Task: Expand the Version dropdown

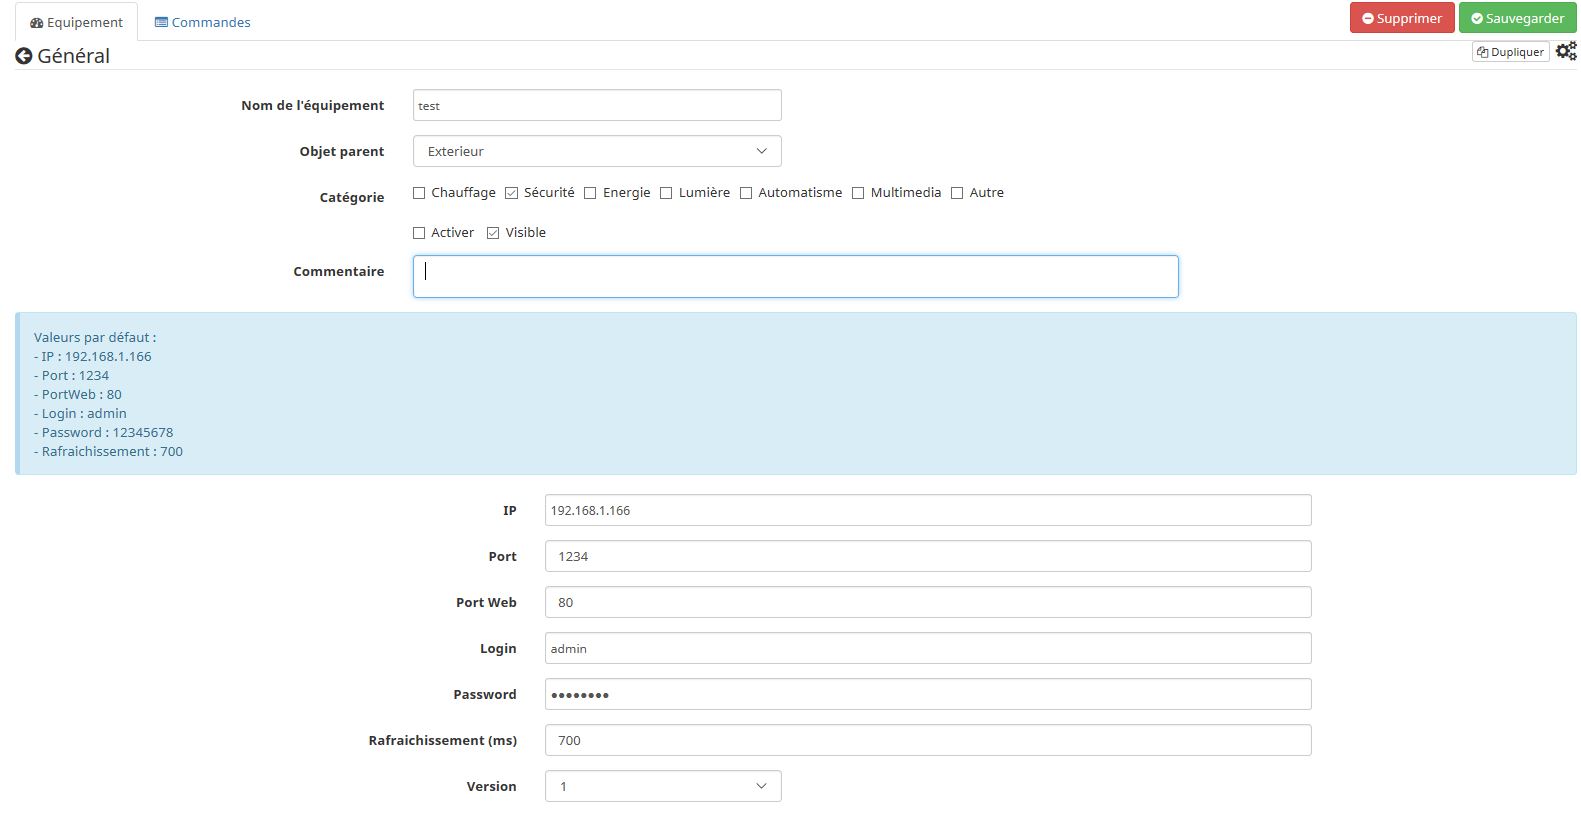Action: pyautogui.click(x=662, y=786)
